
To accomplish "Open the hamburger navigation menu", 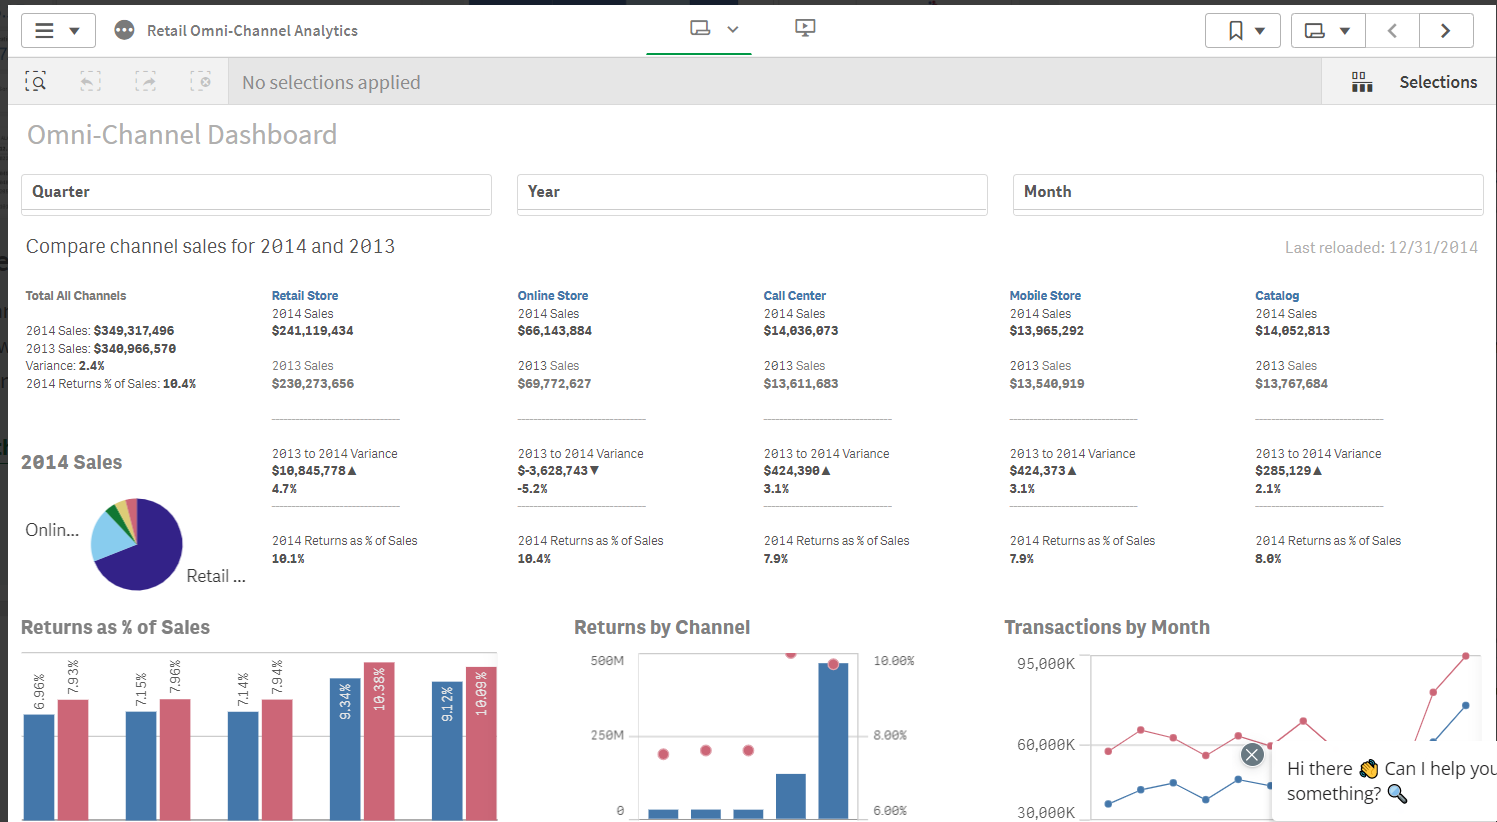I will (57, 31).
